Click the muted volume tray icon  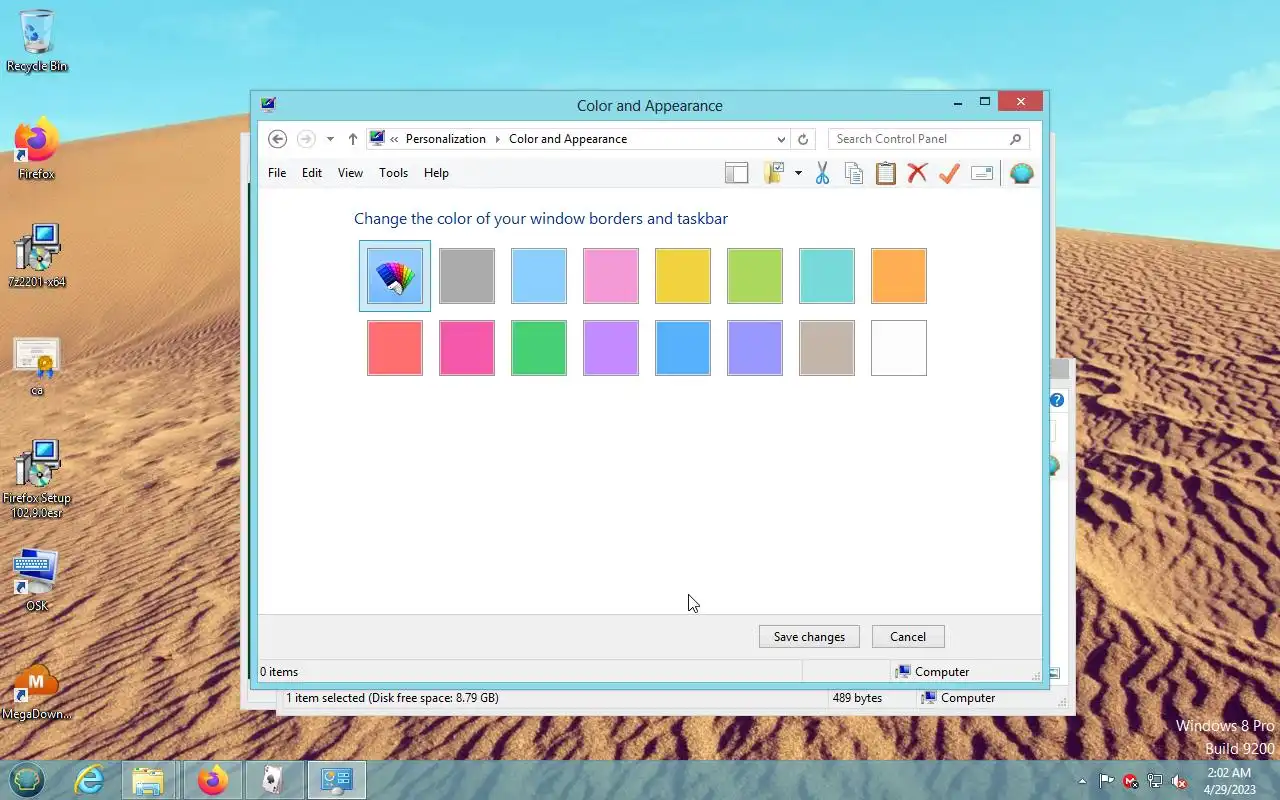point(1179,781)
